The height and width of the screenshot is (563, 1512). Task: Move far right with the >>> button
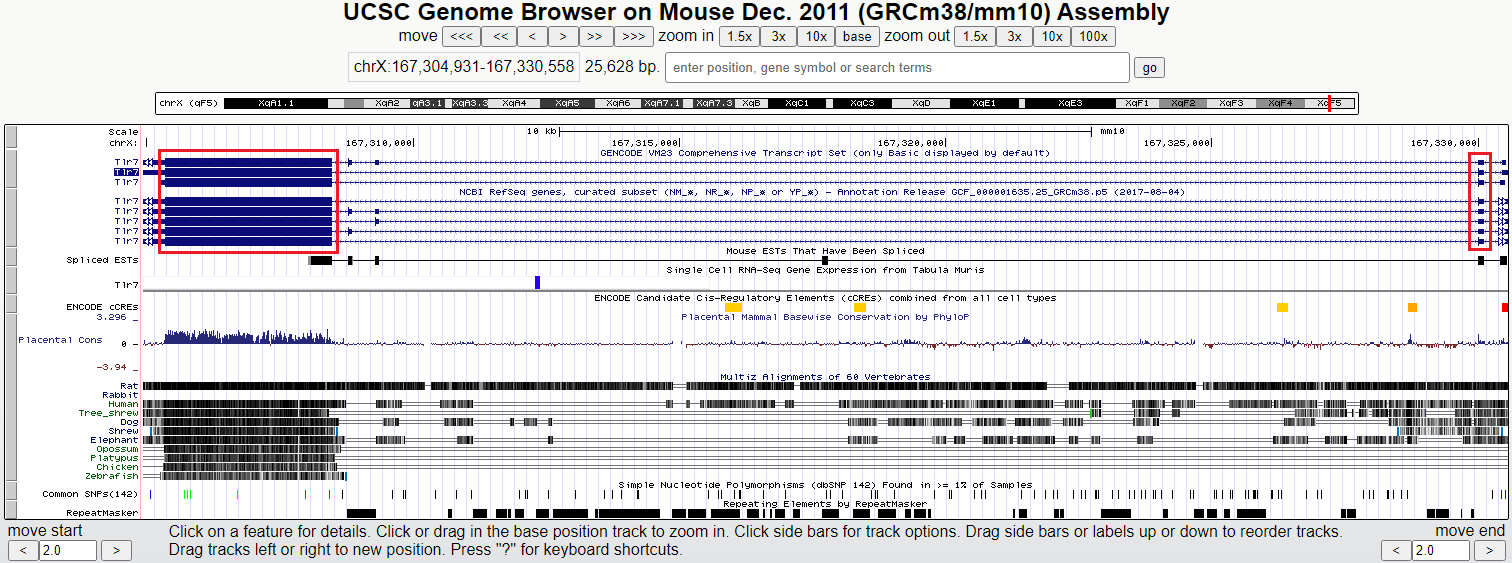point(633,37)
